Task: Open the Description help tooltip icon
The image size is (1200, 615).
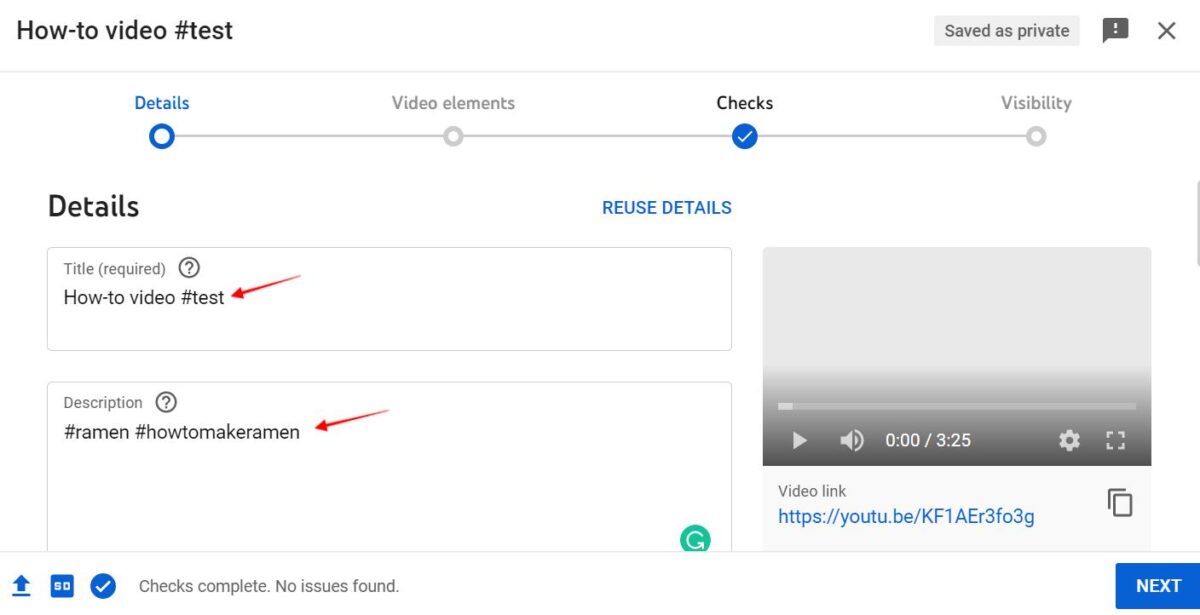Action: click(x=165, y=402)
